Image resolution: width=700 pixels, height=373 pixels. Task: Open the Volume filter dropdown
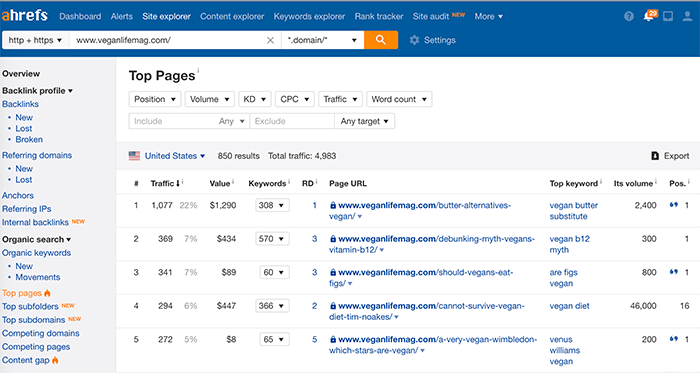click(209, 99)
